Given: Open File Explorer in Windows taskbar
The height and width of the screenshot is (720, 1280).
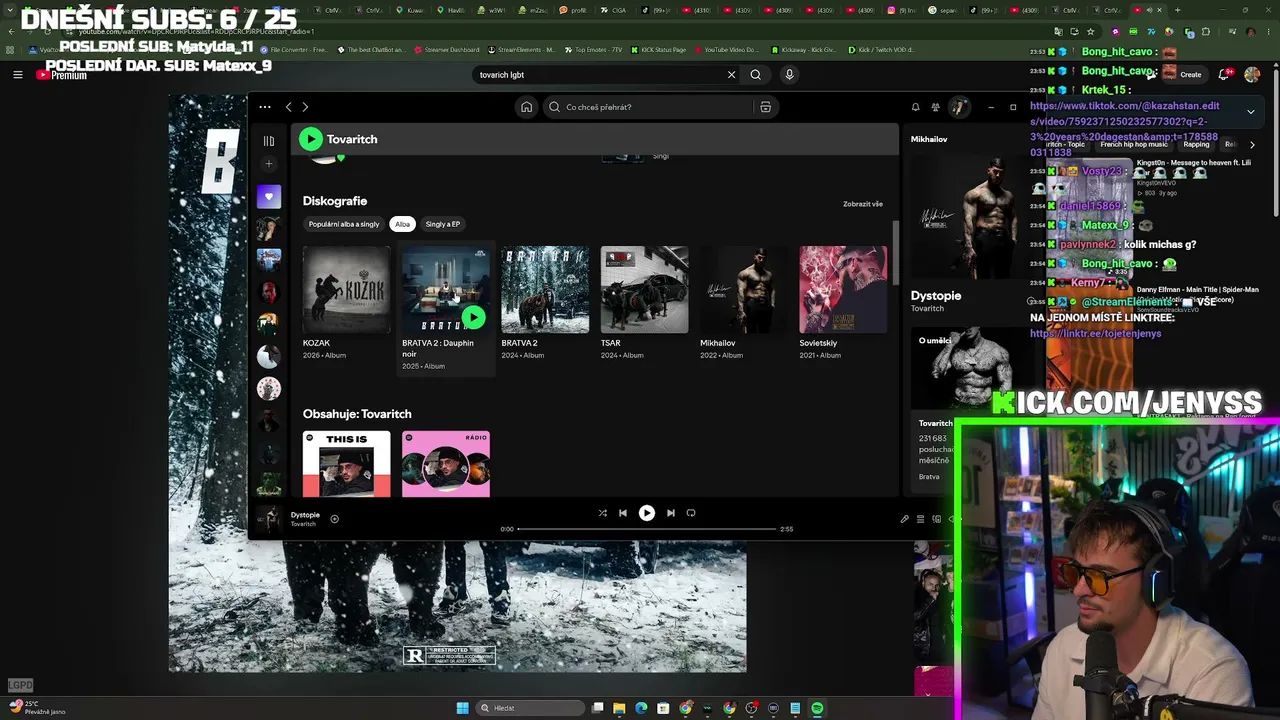Looking at the screenshot, I should pos(619,708).
